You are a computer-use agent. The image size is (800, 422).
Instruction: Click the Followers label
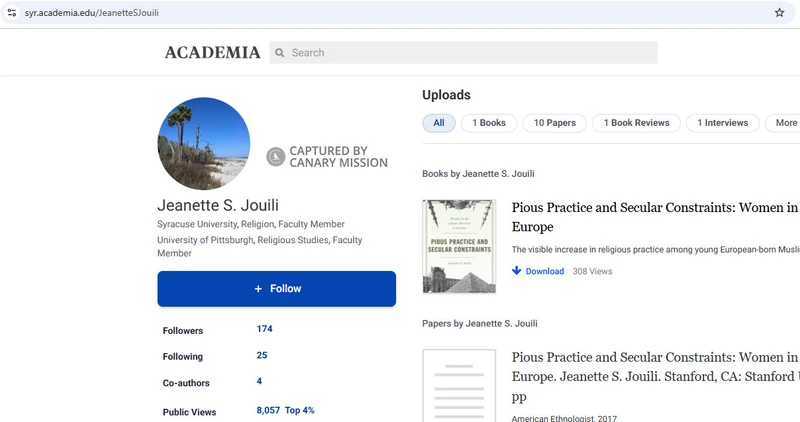[x=183, y=331]
